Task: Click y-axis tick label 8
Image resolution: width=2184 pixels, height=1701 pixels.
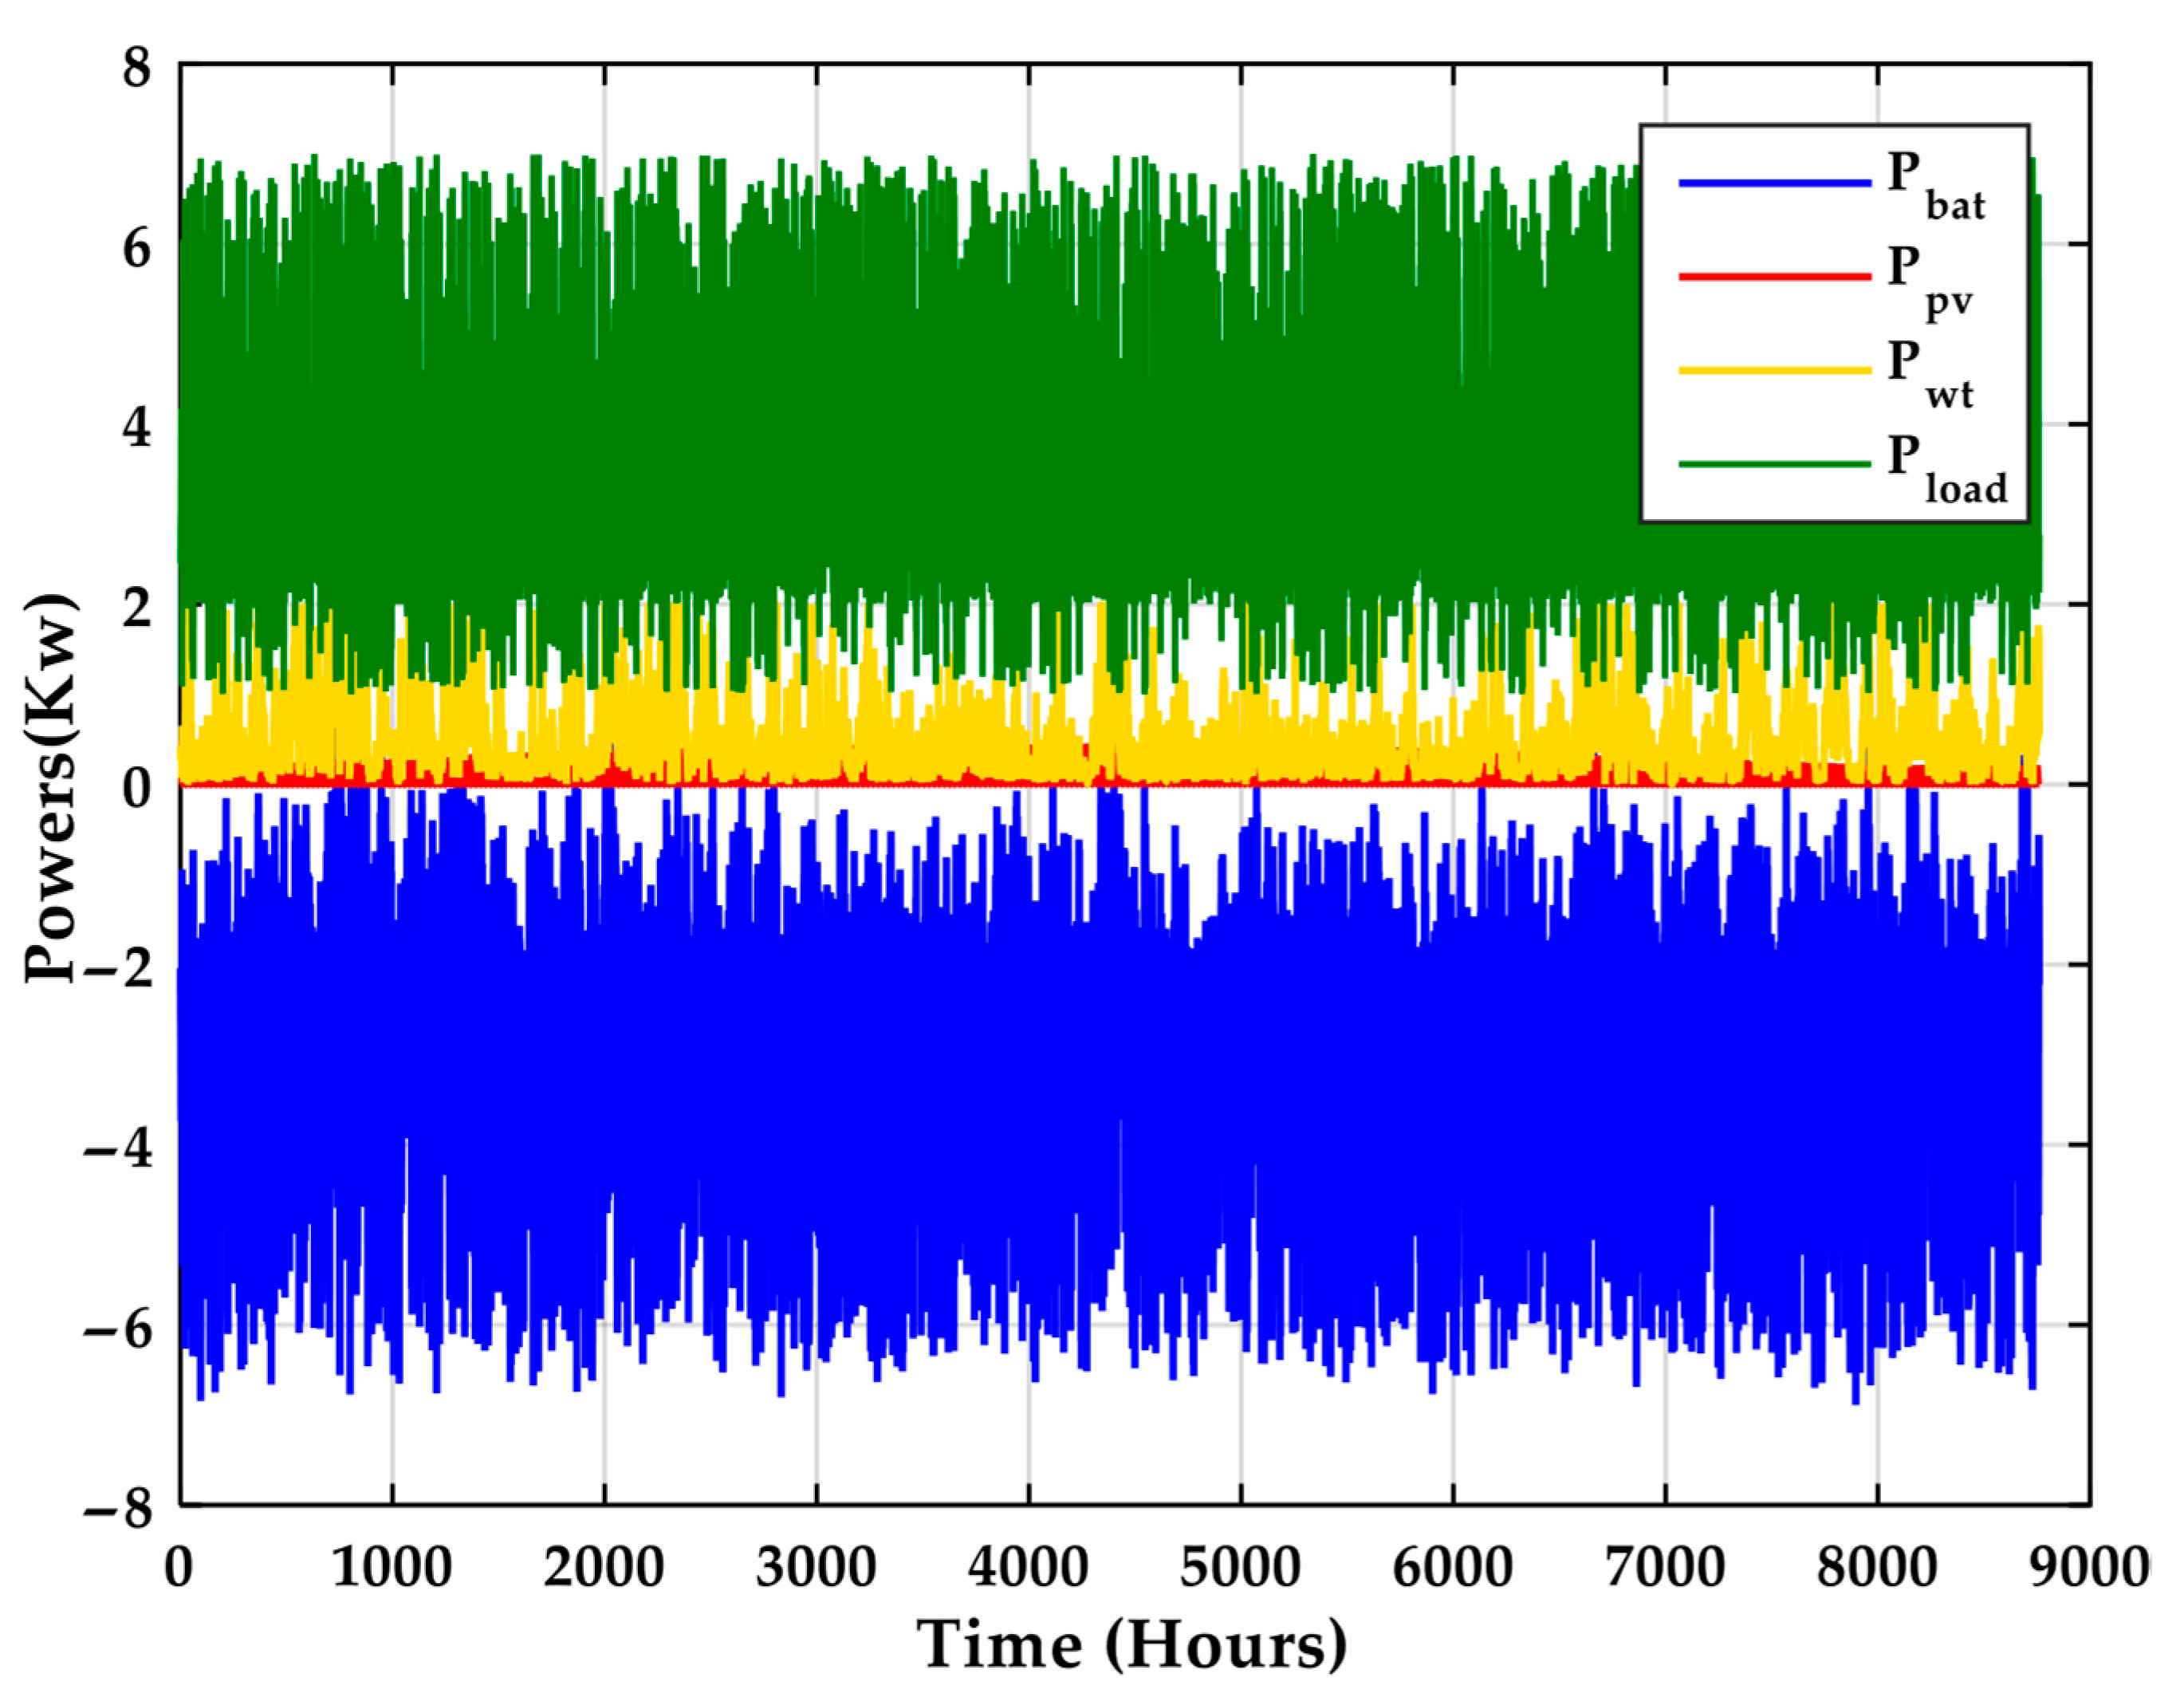Action: [x=137, y=68]
